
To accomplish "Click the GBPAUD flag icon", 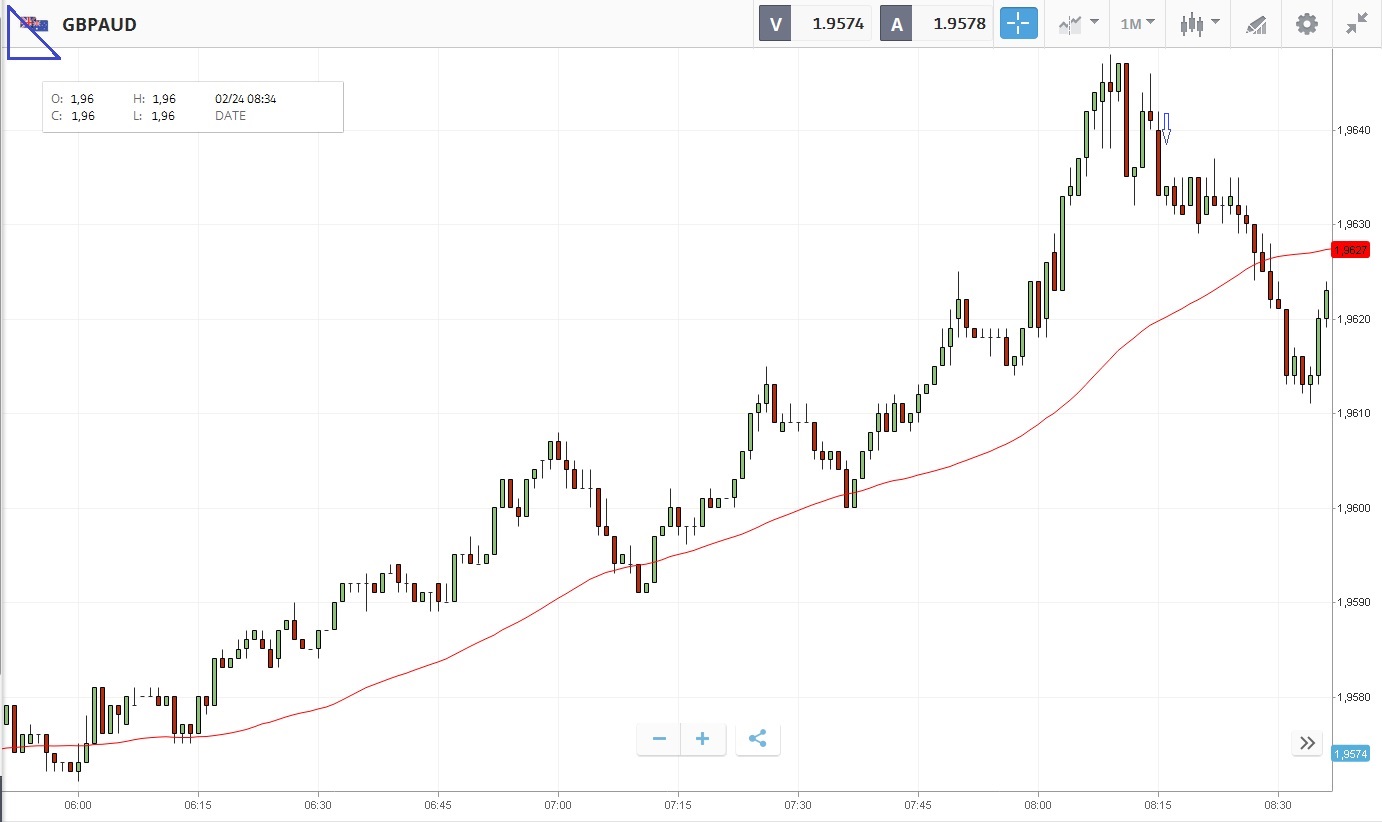I will (x=33, y=24).
